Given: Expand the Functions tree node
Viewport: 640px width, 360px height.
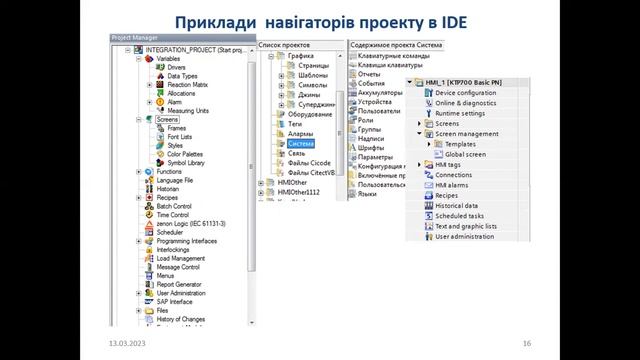Looking at the screenshot, I should click(138, 172).
